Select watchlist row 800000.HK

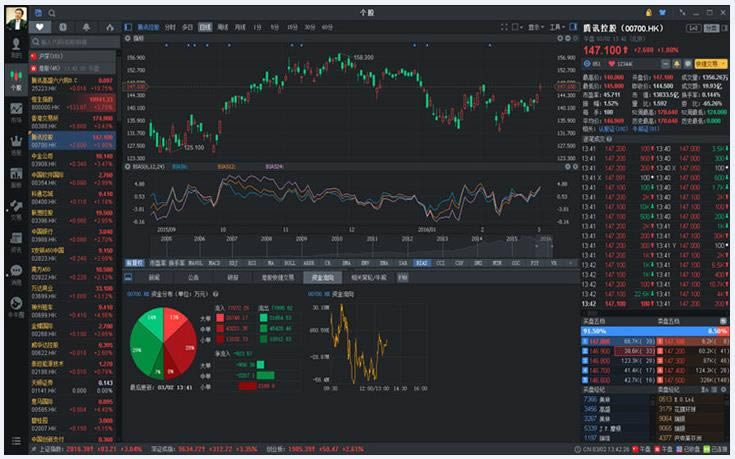coord(73,103)
